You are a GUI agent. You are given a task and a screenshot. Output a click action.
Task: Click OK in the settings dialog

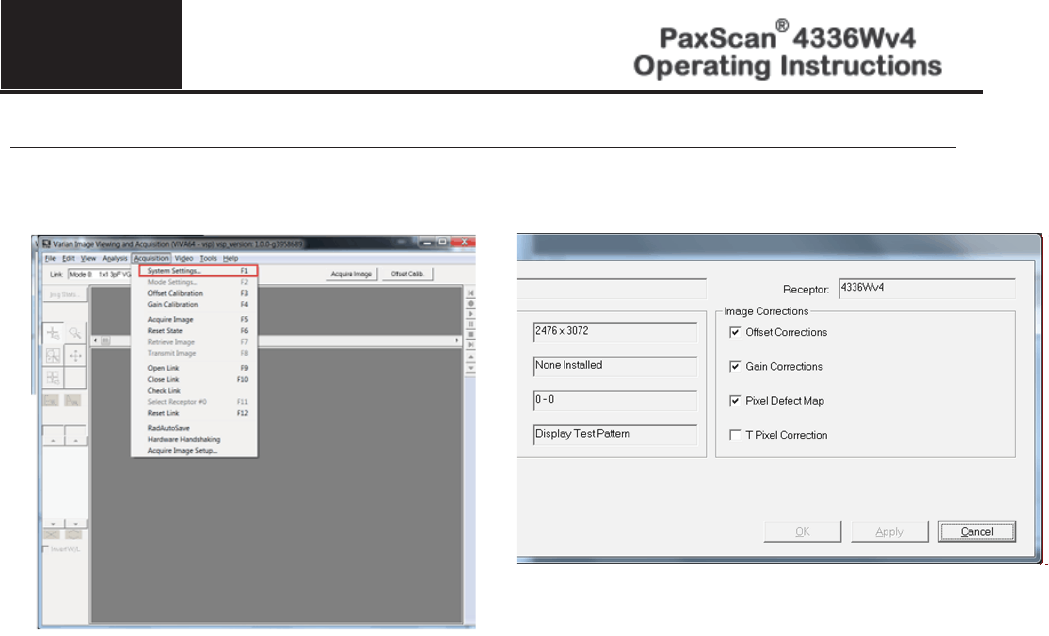pyautogui.click(x=803, y=532)
